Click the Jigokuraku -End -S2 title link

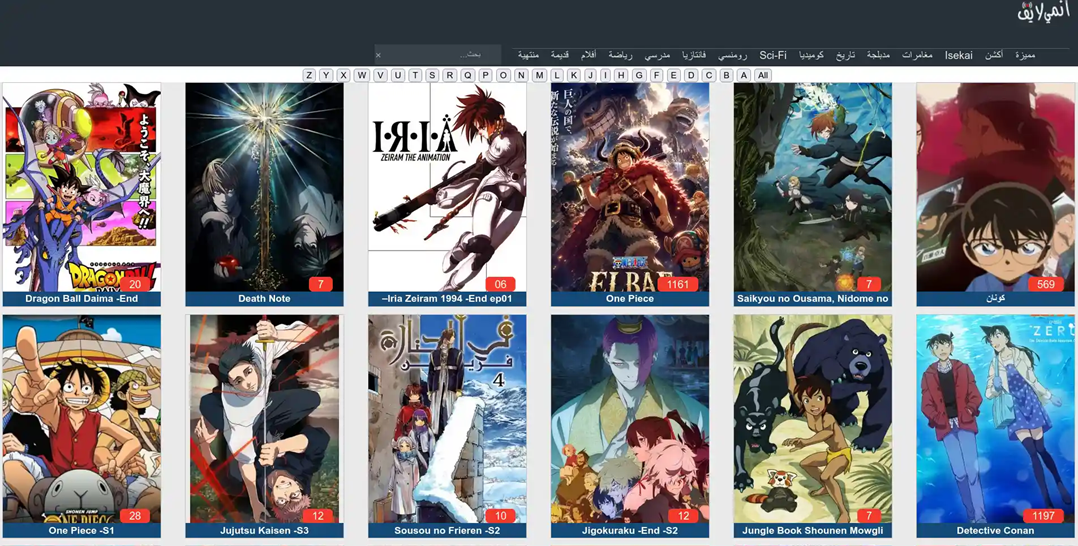(630, 531)
